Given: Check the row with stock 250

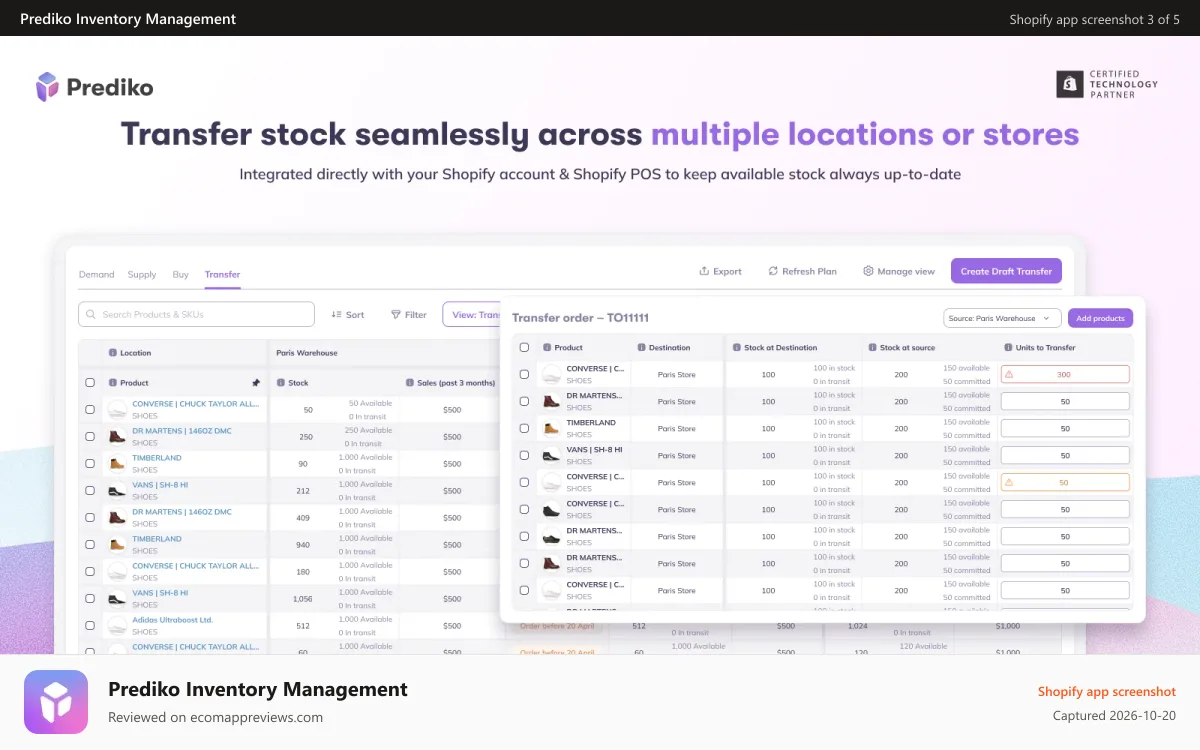Looking at the screenshot, I should (90, 437).
